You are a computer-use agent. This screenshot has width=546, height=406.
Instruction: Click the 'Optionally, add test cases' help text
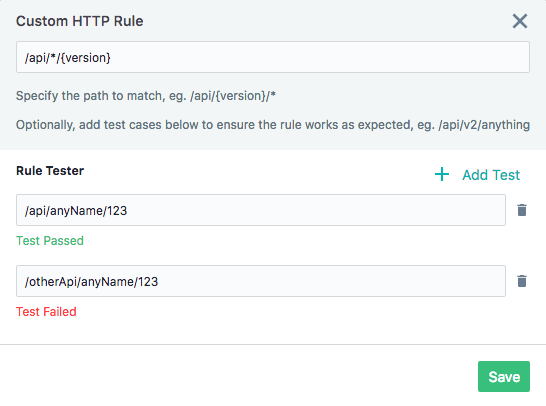coord(273,125)
